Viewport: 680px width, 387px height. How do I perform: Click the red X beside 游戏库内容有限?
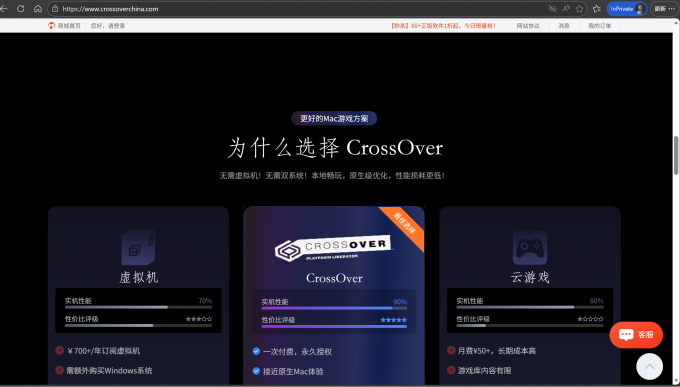pyautogui.click(x=451, y=370)
